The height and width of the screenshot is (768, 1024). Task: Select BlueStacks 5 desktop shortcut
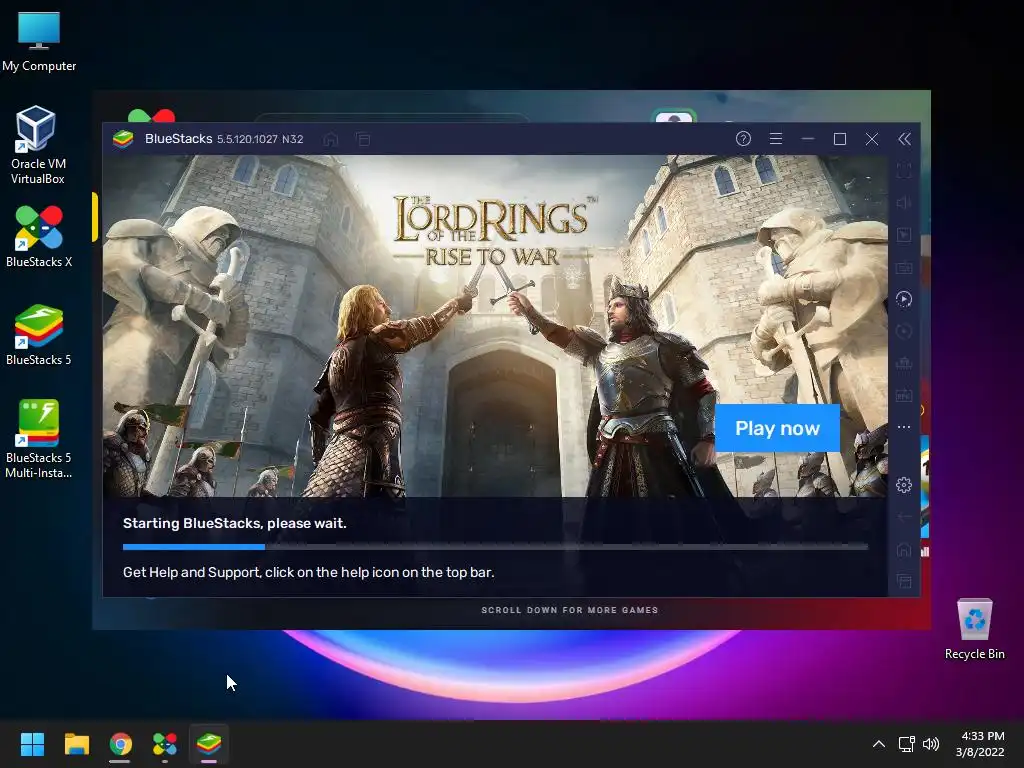tap(39, 334)
